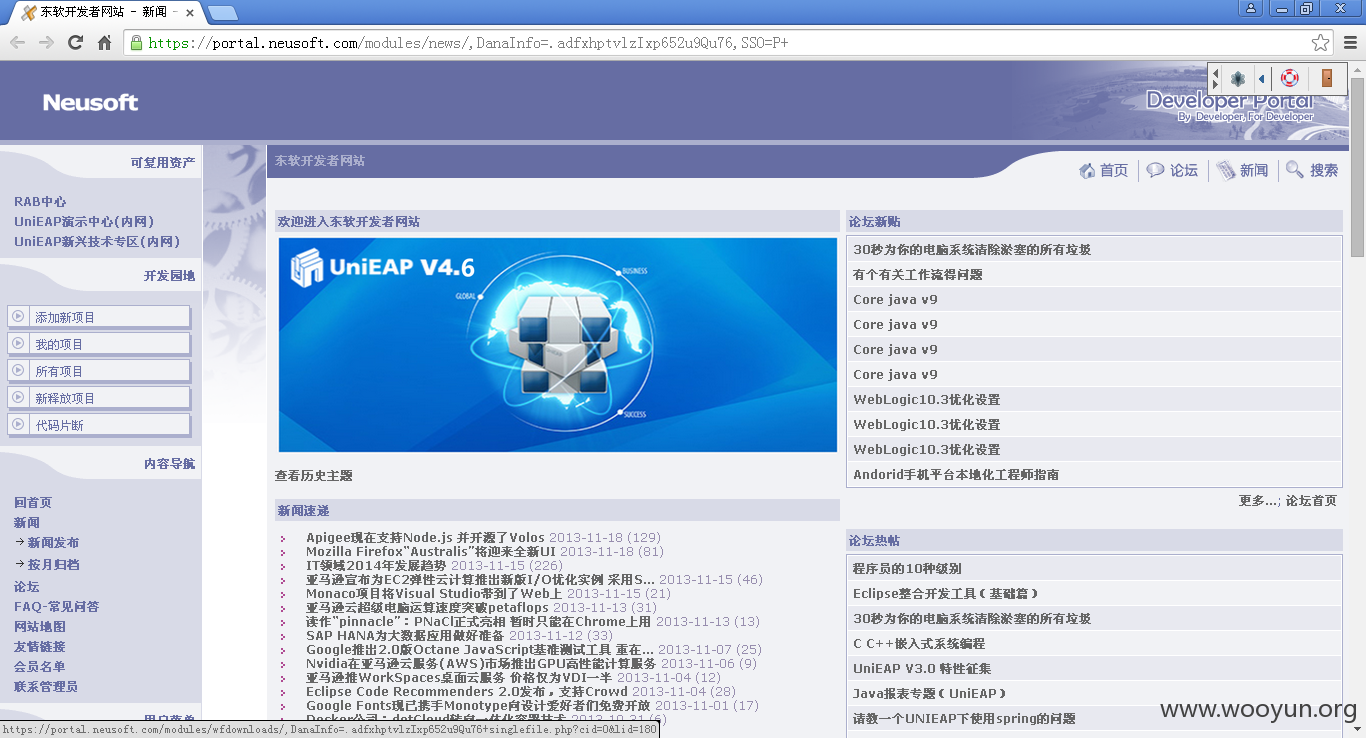Click the icon beside 我的项目
This screenshot has height=738, width=1366.
18,343
